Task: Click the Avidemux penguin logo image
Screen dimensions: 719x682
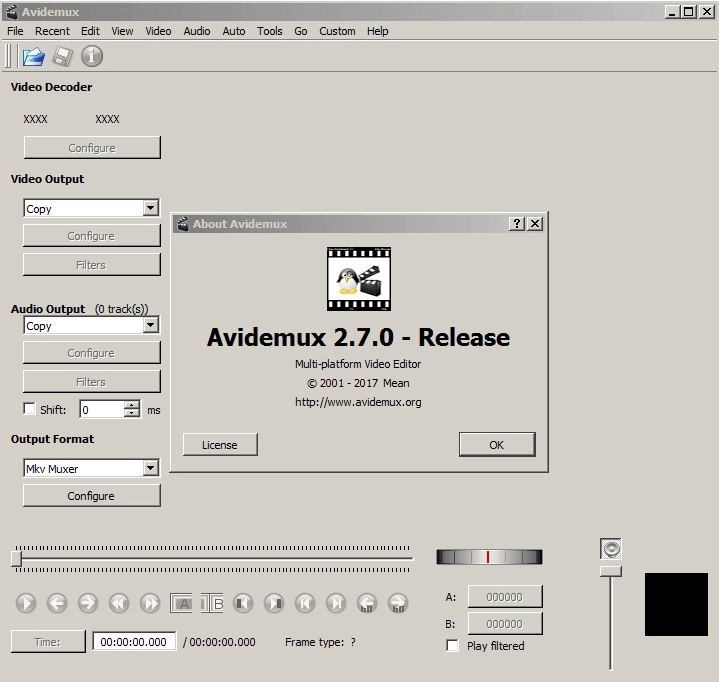Action: tap(359, 279)
